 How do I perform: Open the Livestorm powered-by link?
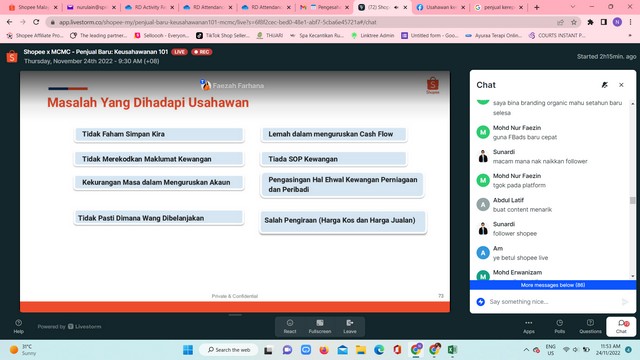(69, 327)
